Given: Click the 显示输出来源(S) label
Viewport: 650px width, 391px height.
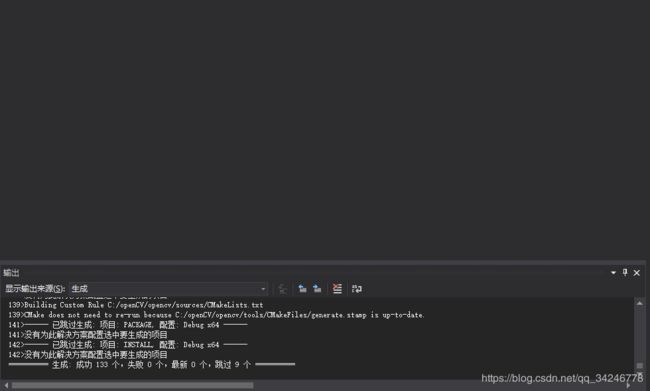Looking at the screenshot, I should 35,289.
